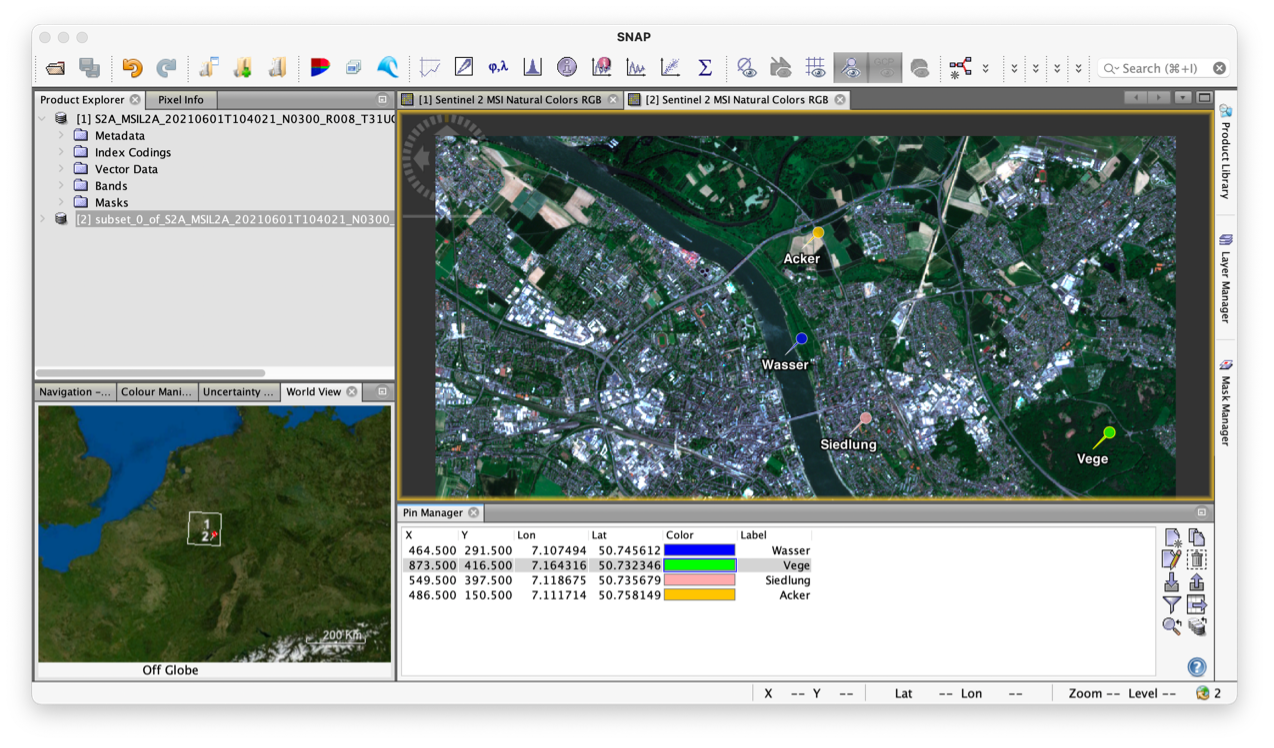Click the help question mark button
The width and height of the screenshot is (1274, 748).
[x=1196, y=667]
